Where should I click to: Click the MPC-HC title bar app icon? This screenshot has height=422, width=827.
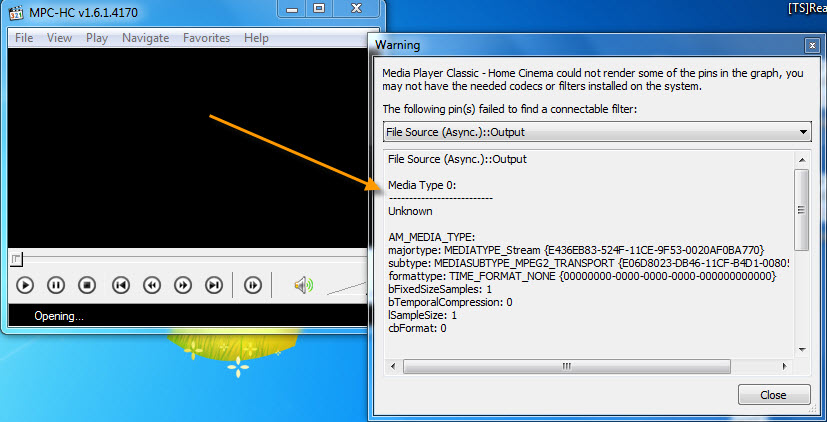pyautogui.click(x=16, y=12)
